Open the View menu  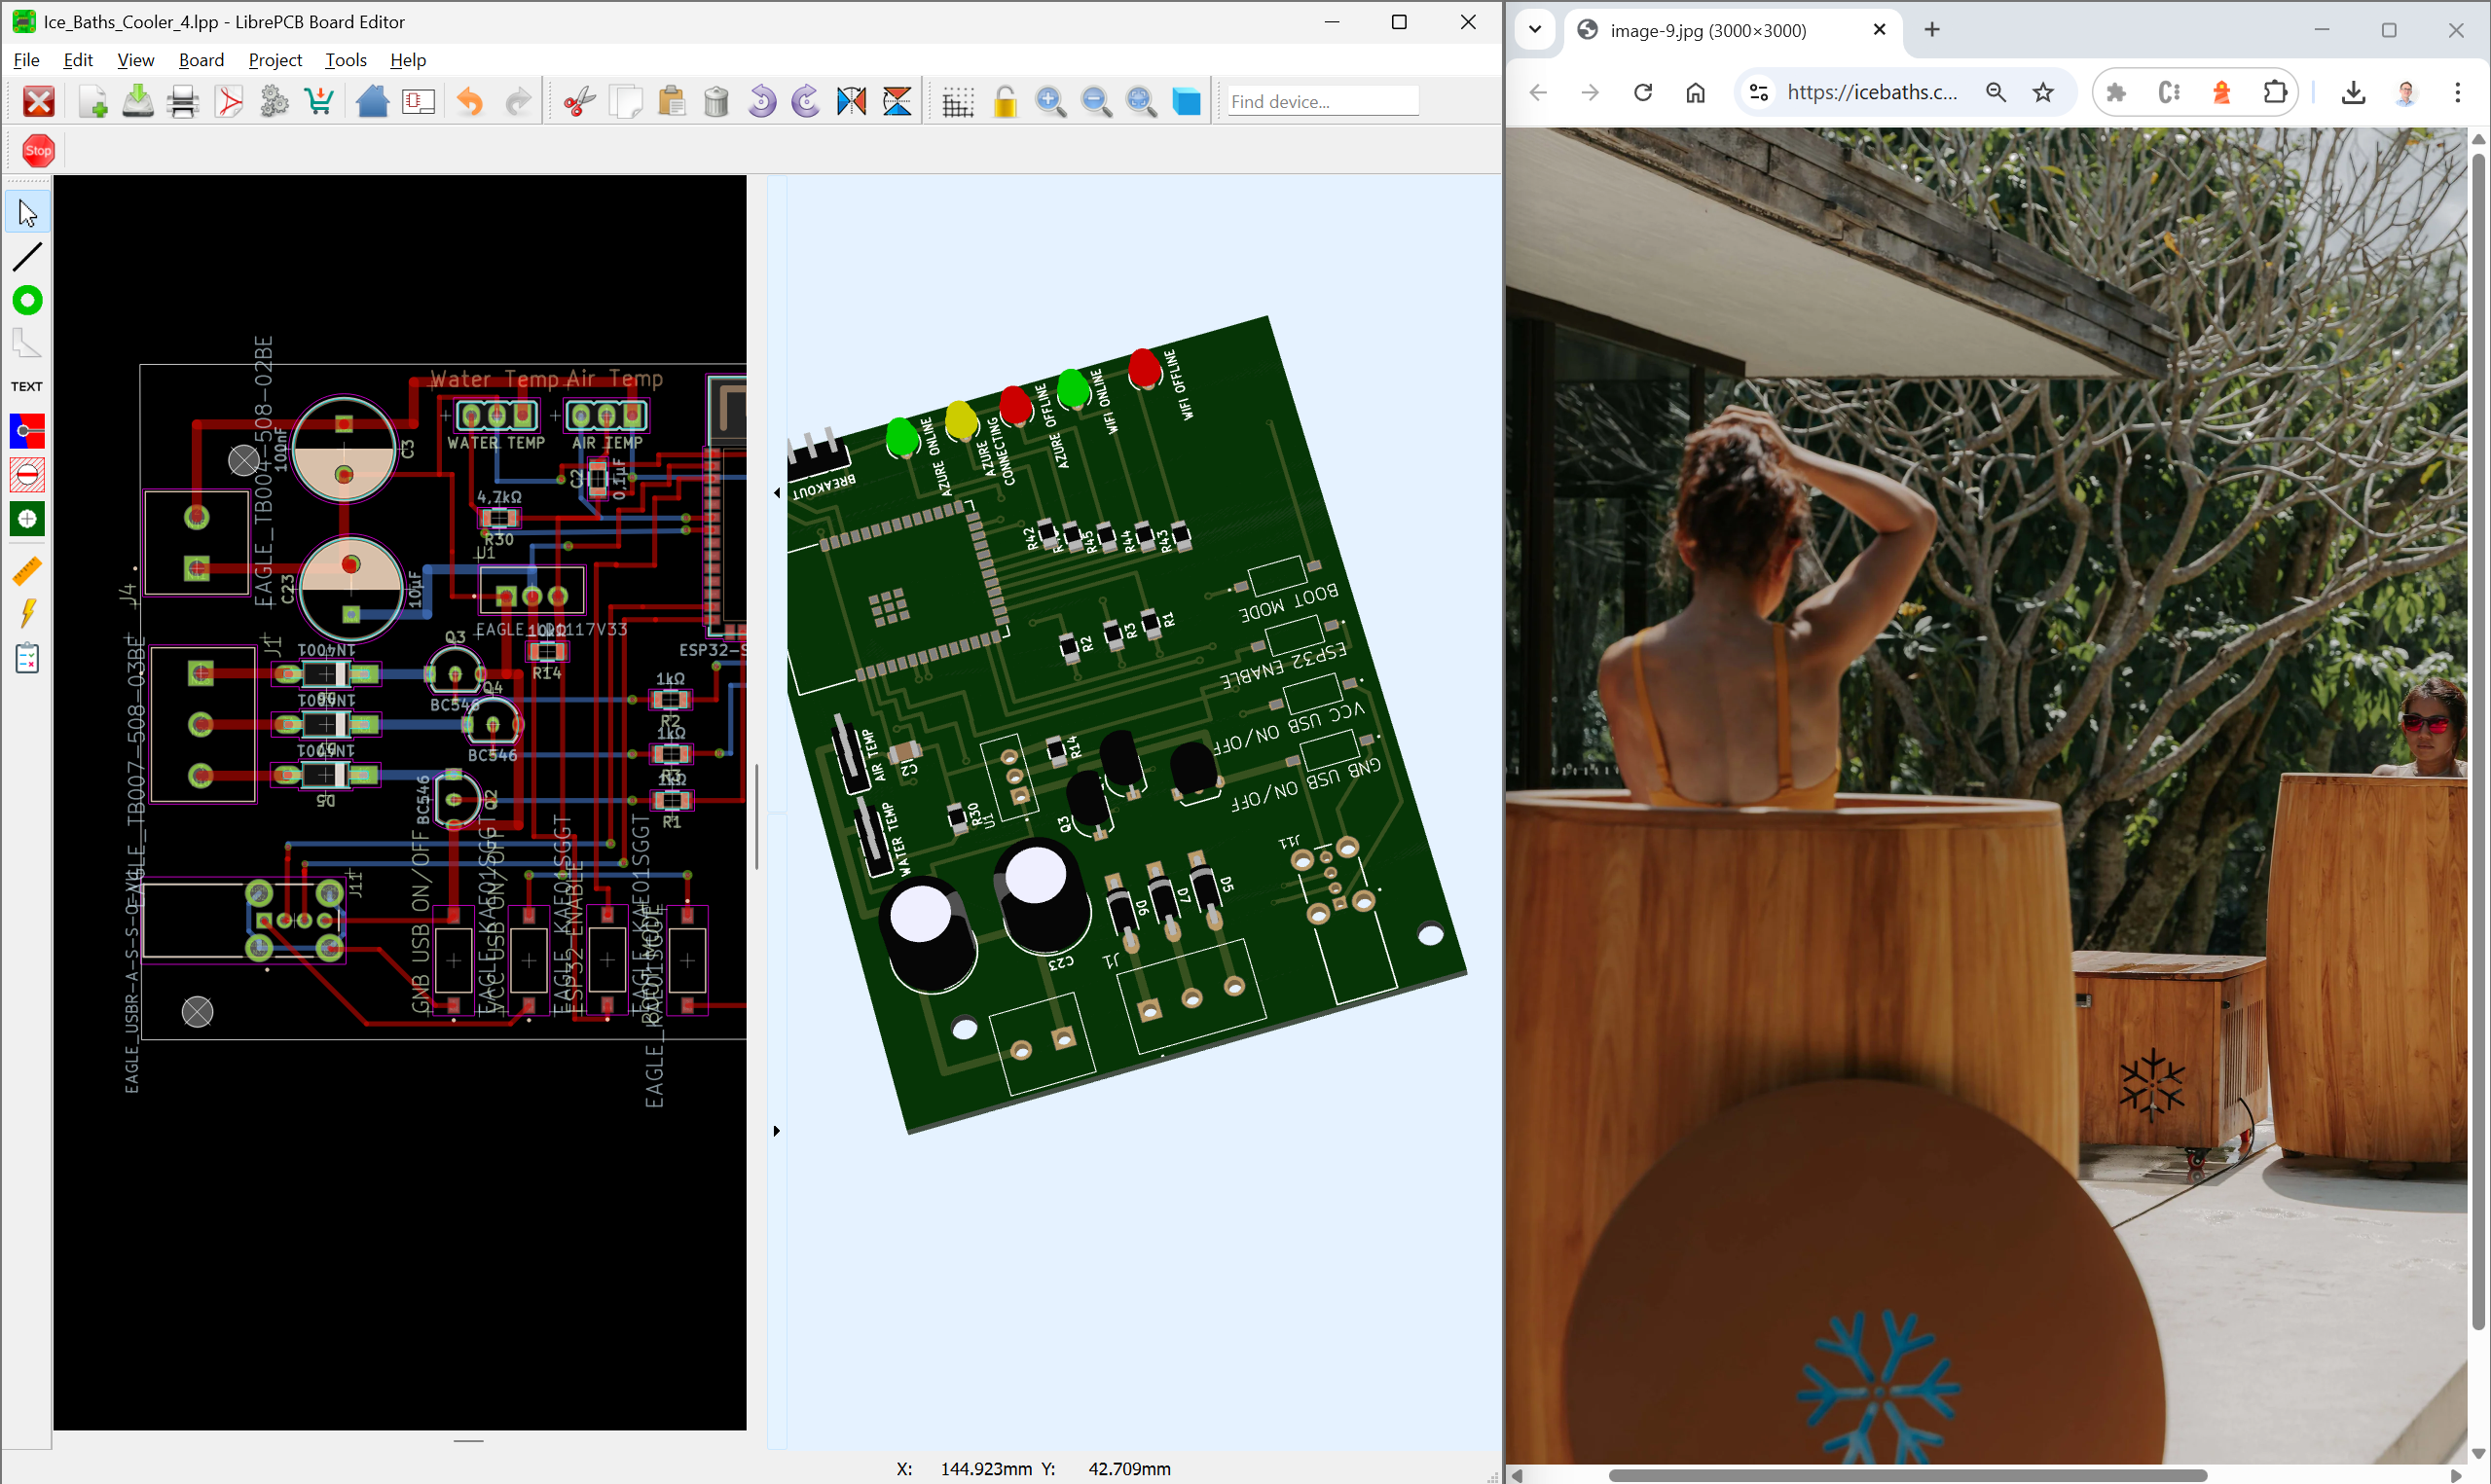[x=135, y=60]
